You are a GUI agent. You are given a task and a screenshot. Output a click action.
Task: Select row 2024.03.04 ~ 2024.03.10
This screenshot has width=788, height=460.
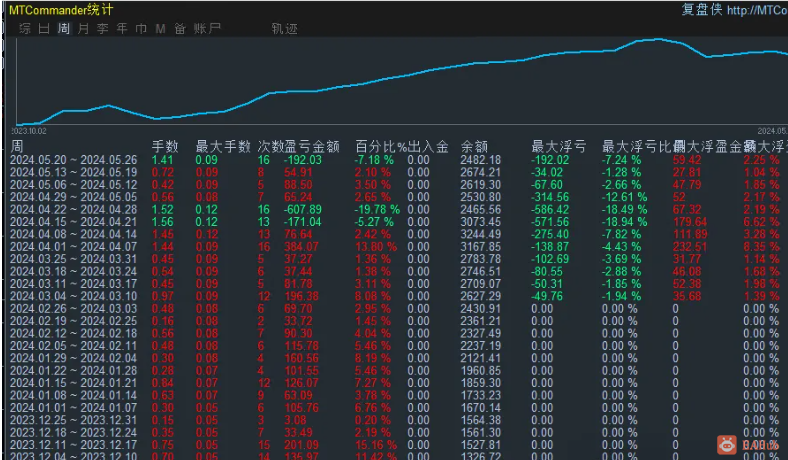pyautogui.click(x=395, y=296)
